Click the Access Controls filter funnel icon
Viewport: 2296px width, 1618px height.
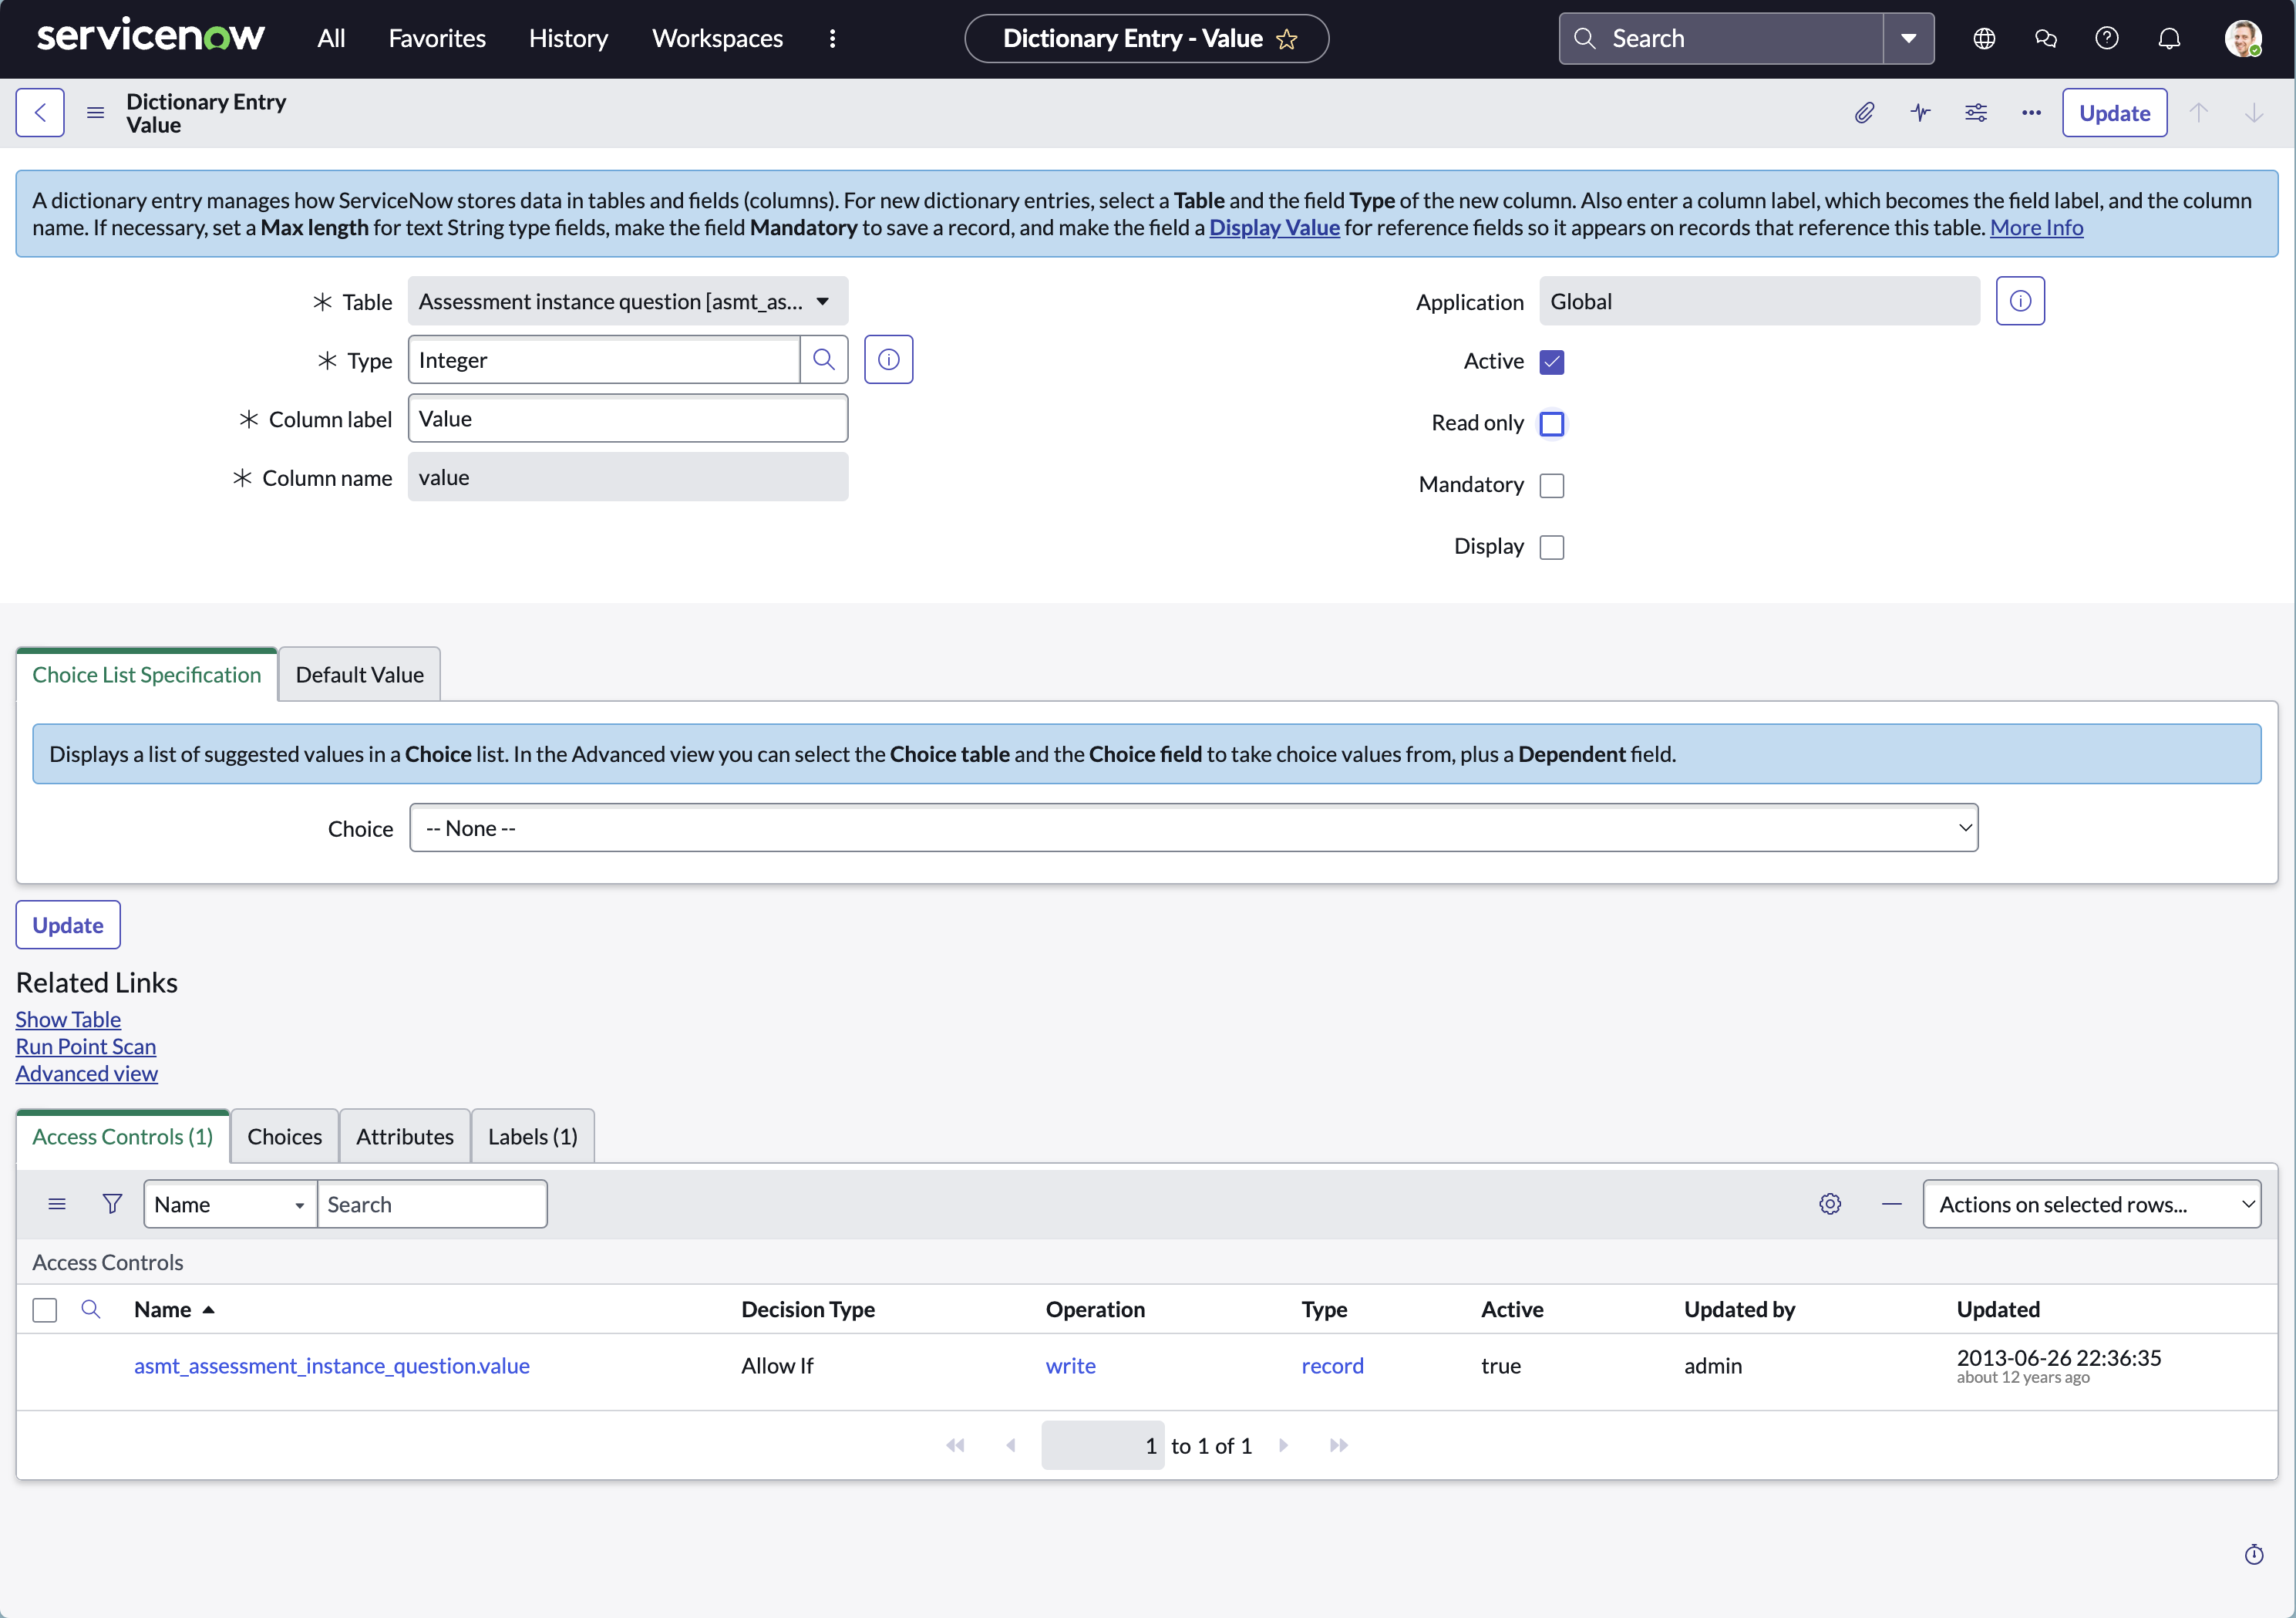pyautogui.click(x=112, y=1204)
